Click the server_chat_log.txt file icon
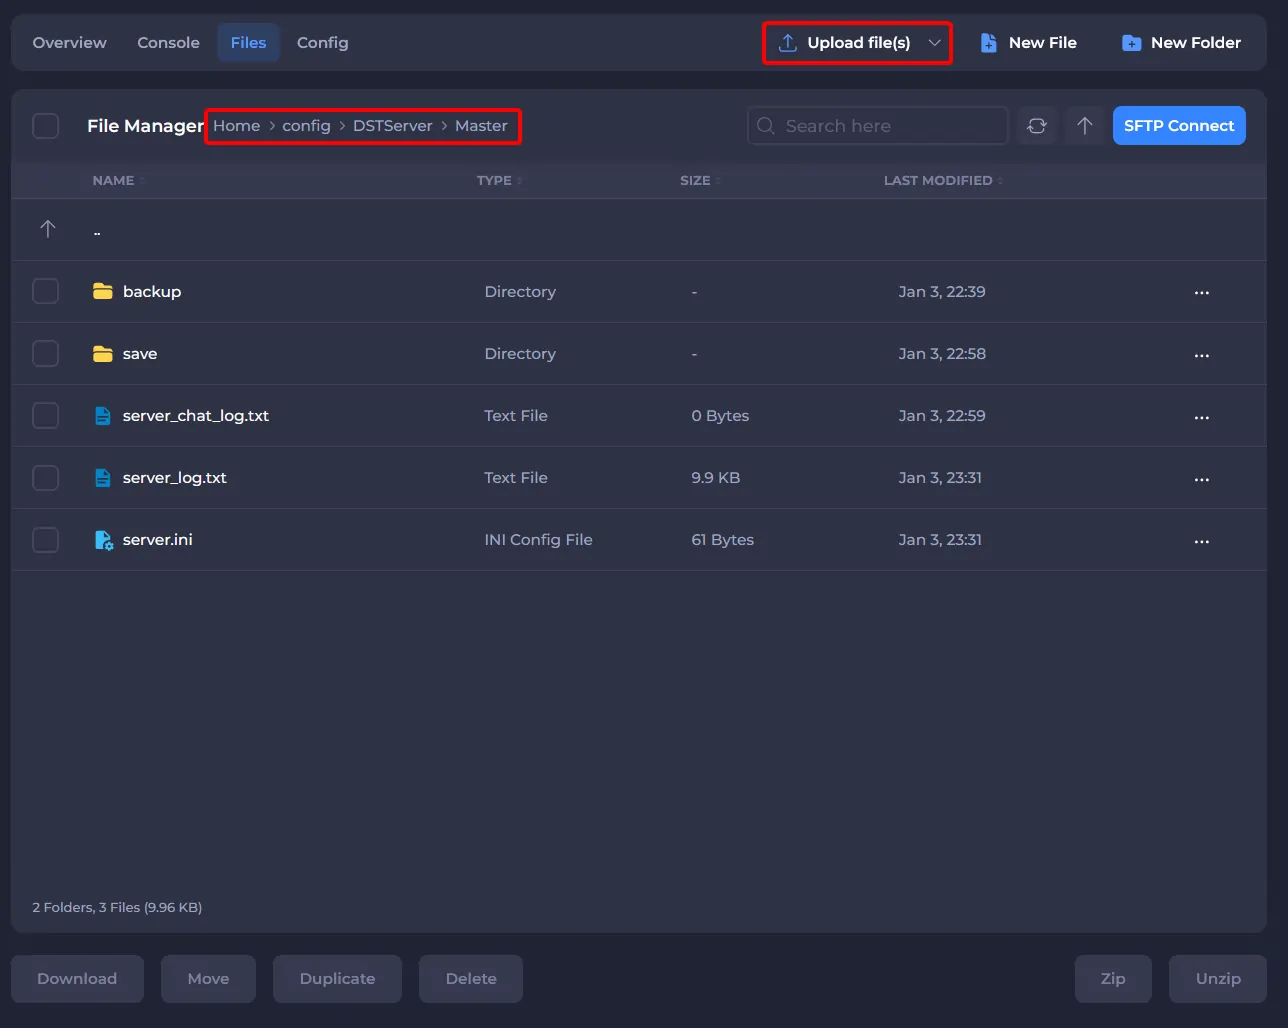This screenshot has width=1288, height=1028. [x=102, y=415]
